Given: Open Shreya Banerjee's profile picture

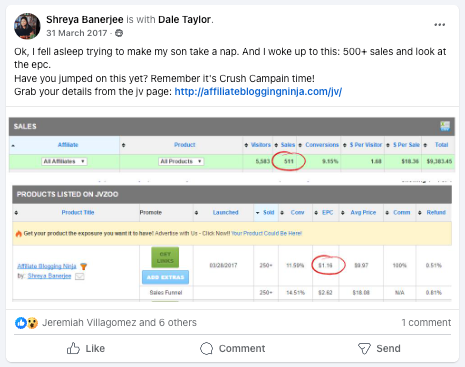Looking at the screenshot, I should (x=27, y=26).
